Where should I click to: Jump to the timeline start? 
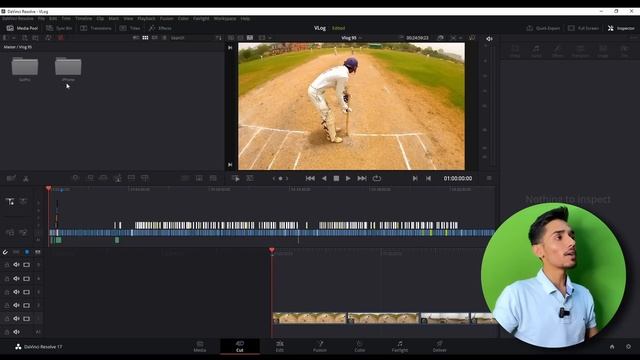coord(310,178)
